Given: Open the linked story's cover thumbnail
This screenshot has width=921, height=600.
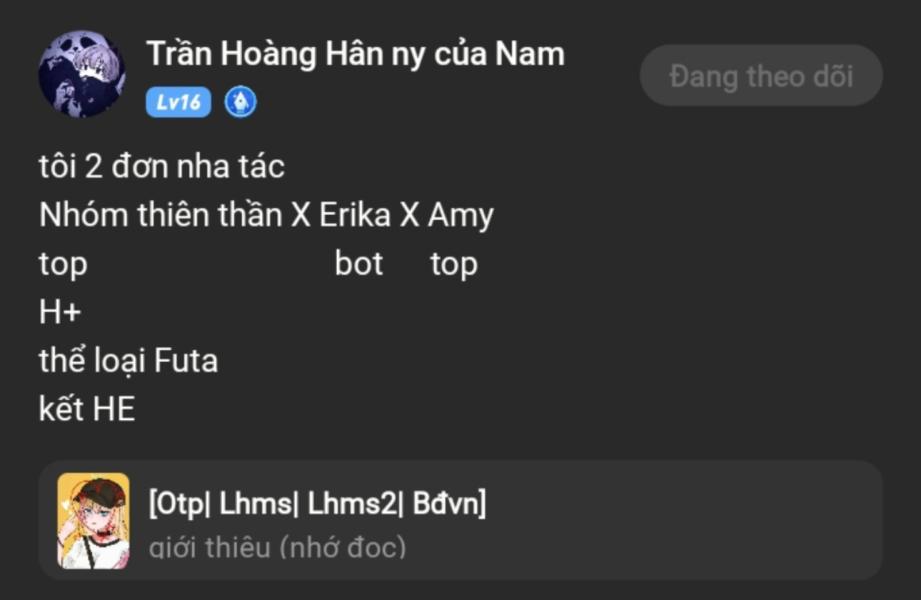Looking at the screenshot, I should point(93,520).
